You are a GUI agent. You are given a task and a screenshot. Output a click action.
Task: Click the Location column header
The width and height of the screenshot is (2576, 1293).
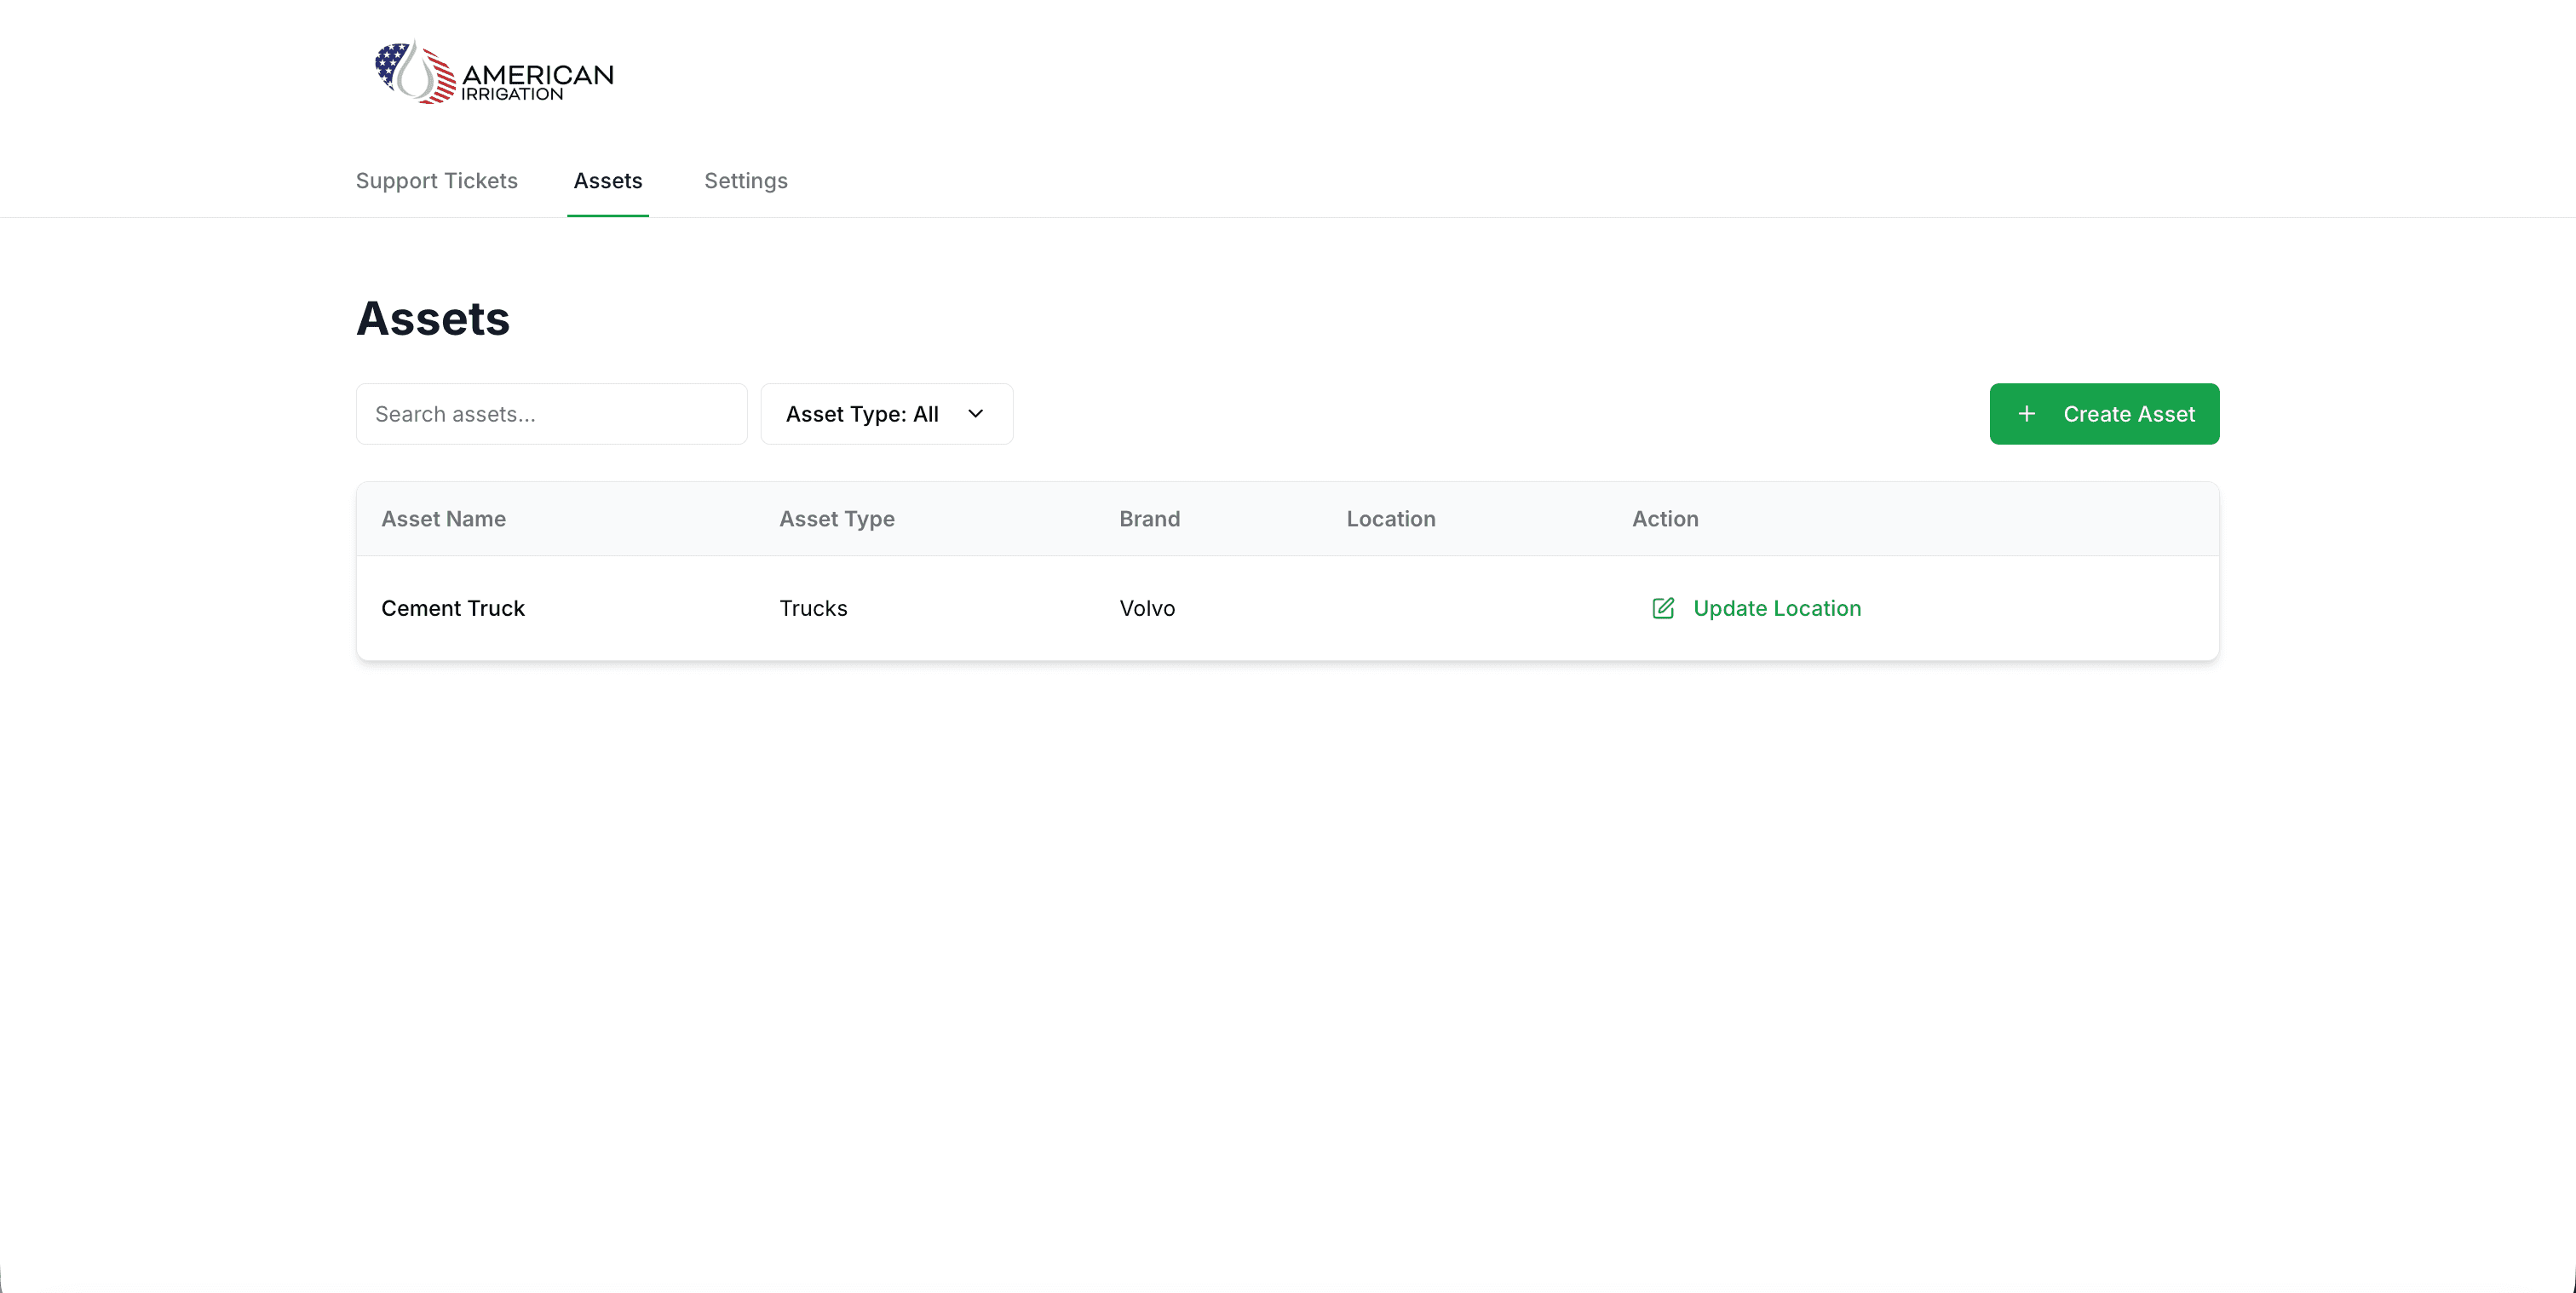[1390, 519]
